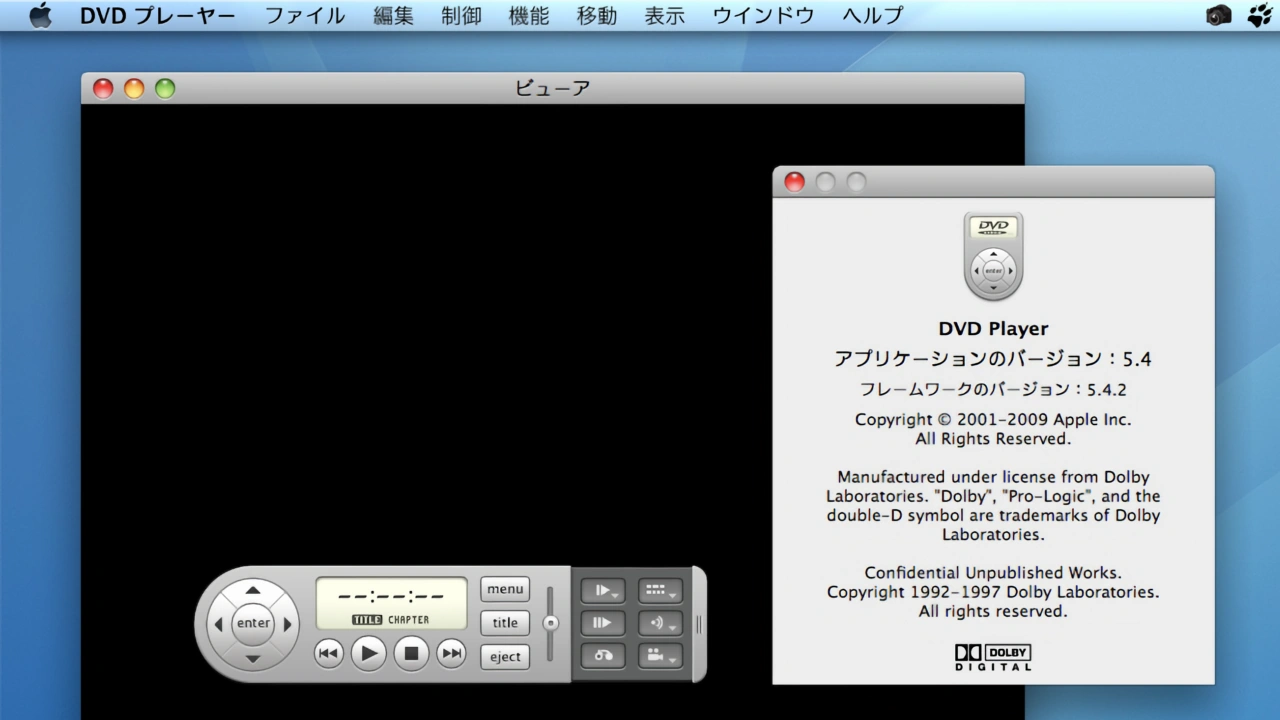Toggle CHAPTER indicator in the controller display
The image size is (1280, 720).
coord(409,620)
